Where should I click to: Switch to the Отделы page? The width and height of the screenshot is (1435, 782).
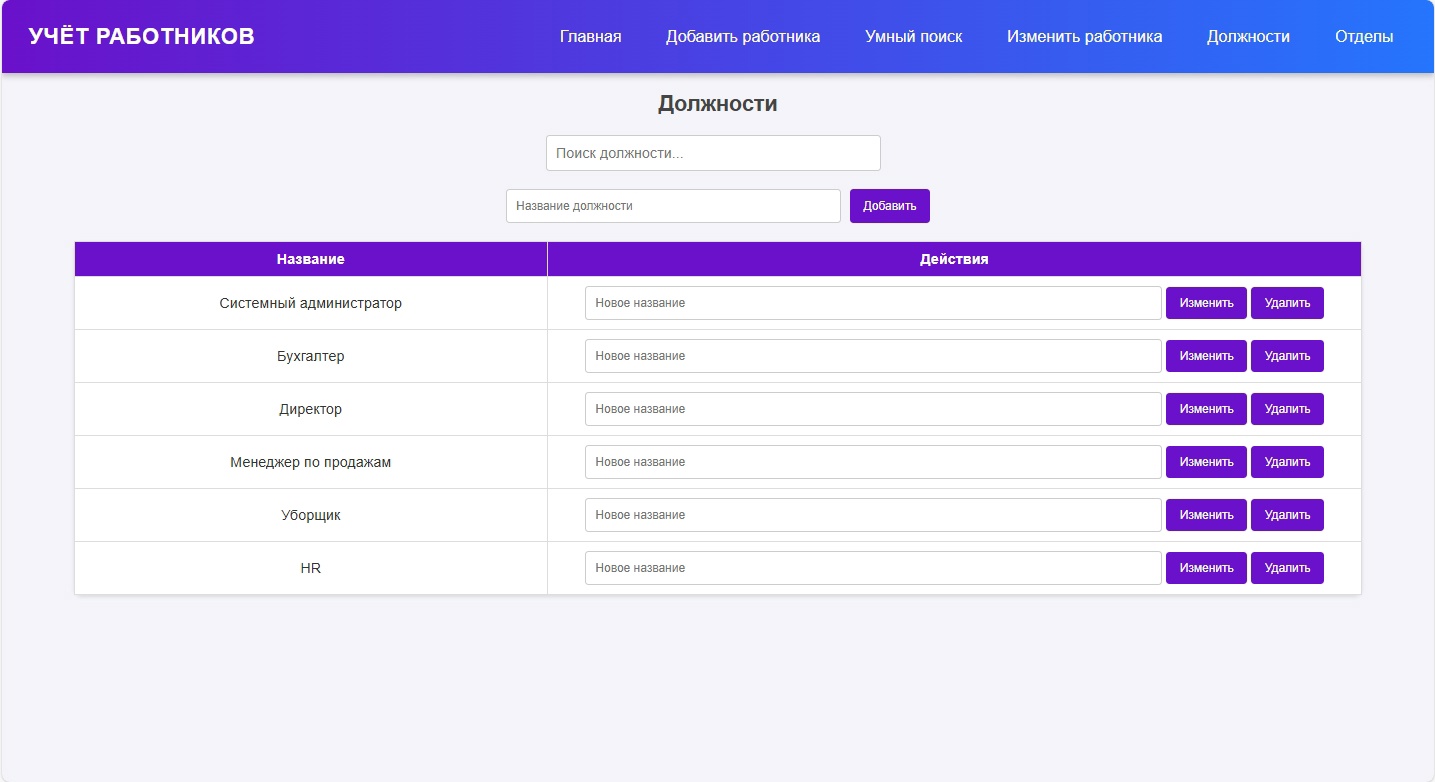(x=1364, y=37)
